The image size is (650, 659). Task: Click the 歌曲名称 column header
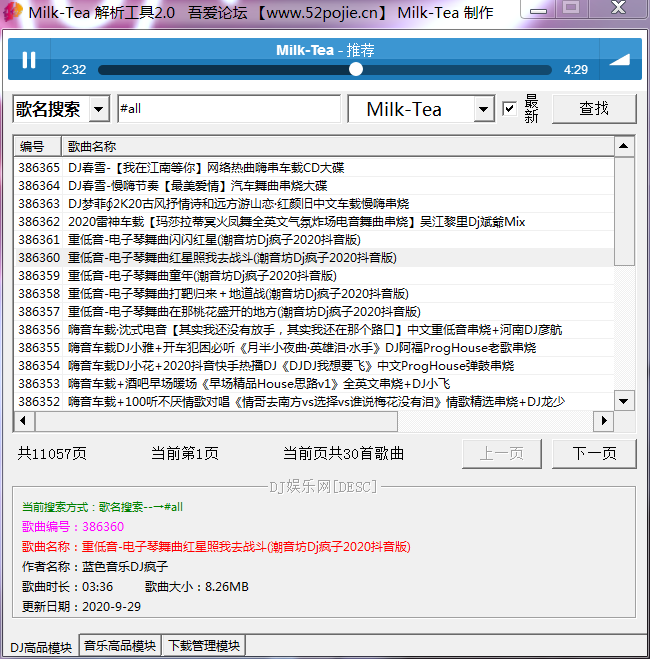click(337, 147)
